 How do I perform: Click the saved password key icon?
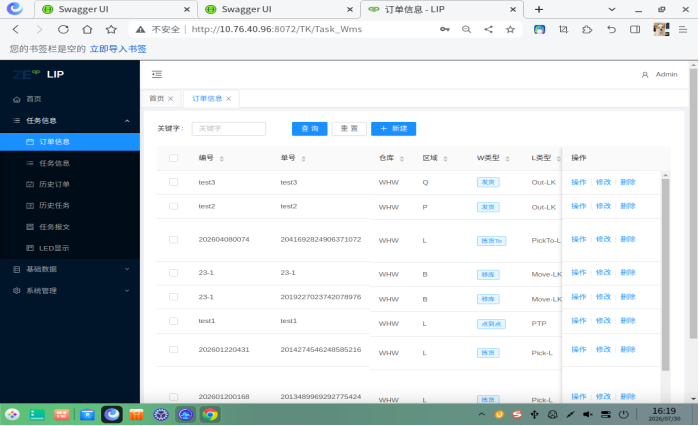pyautogui.click(x=444, y=29)
